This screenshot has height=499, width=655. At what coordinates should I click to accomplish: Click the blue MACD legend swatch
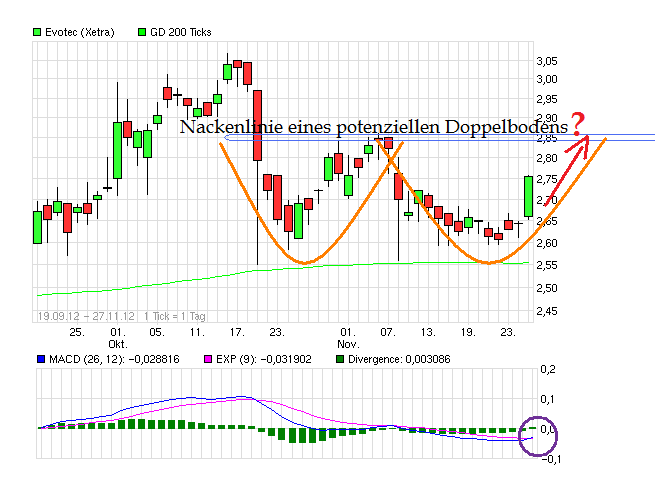click(41, 359)
